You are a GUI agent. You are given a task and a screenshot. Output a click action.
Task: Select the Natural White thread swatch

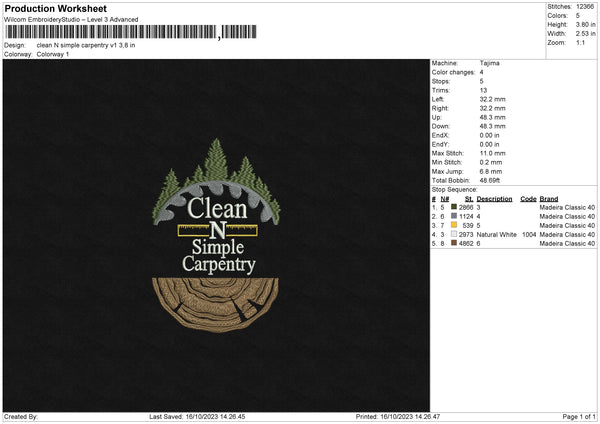coord(454,234)
